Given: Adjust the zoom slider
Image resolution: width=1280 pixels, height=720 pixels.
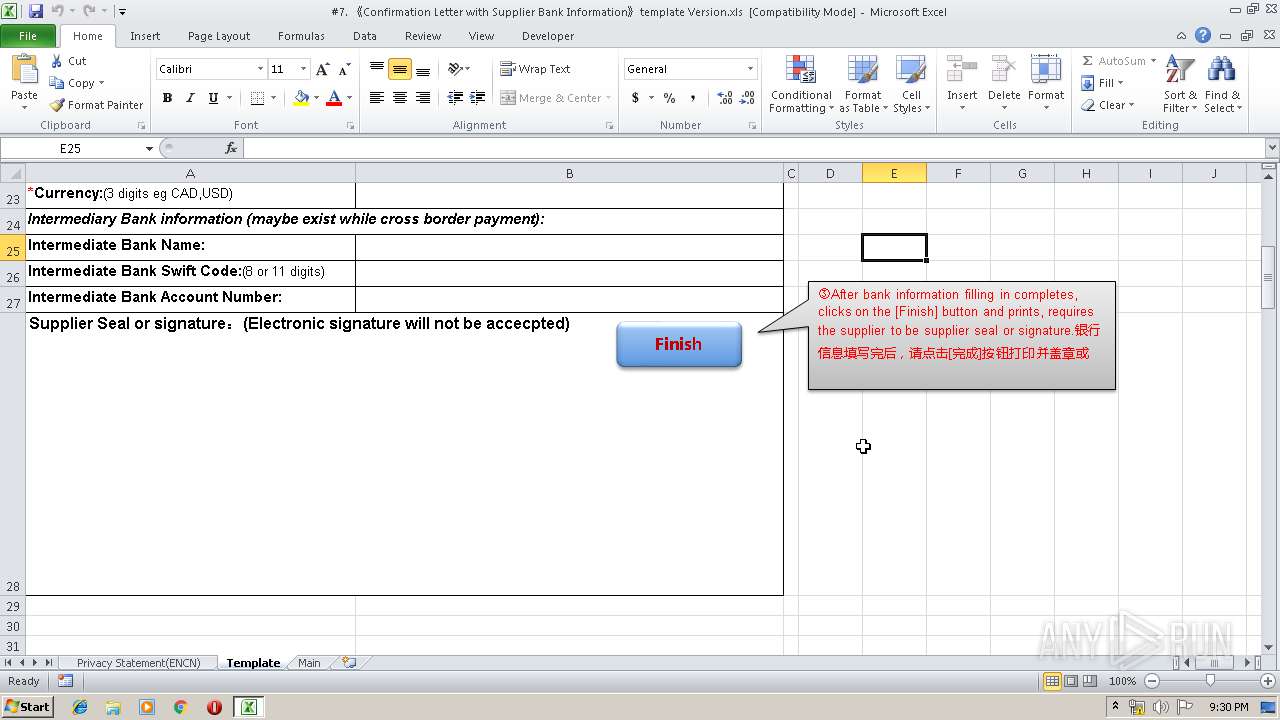Looking at the screenshot, I should 1210,681.
